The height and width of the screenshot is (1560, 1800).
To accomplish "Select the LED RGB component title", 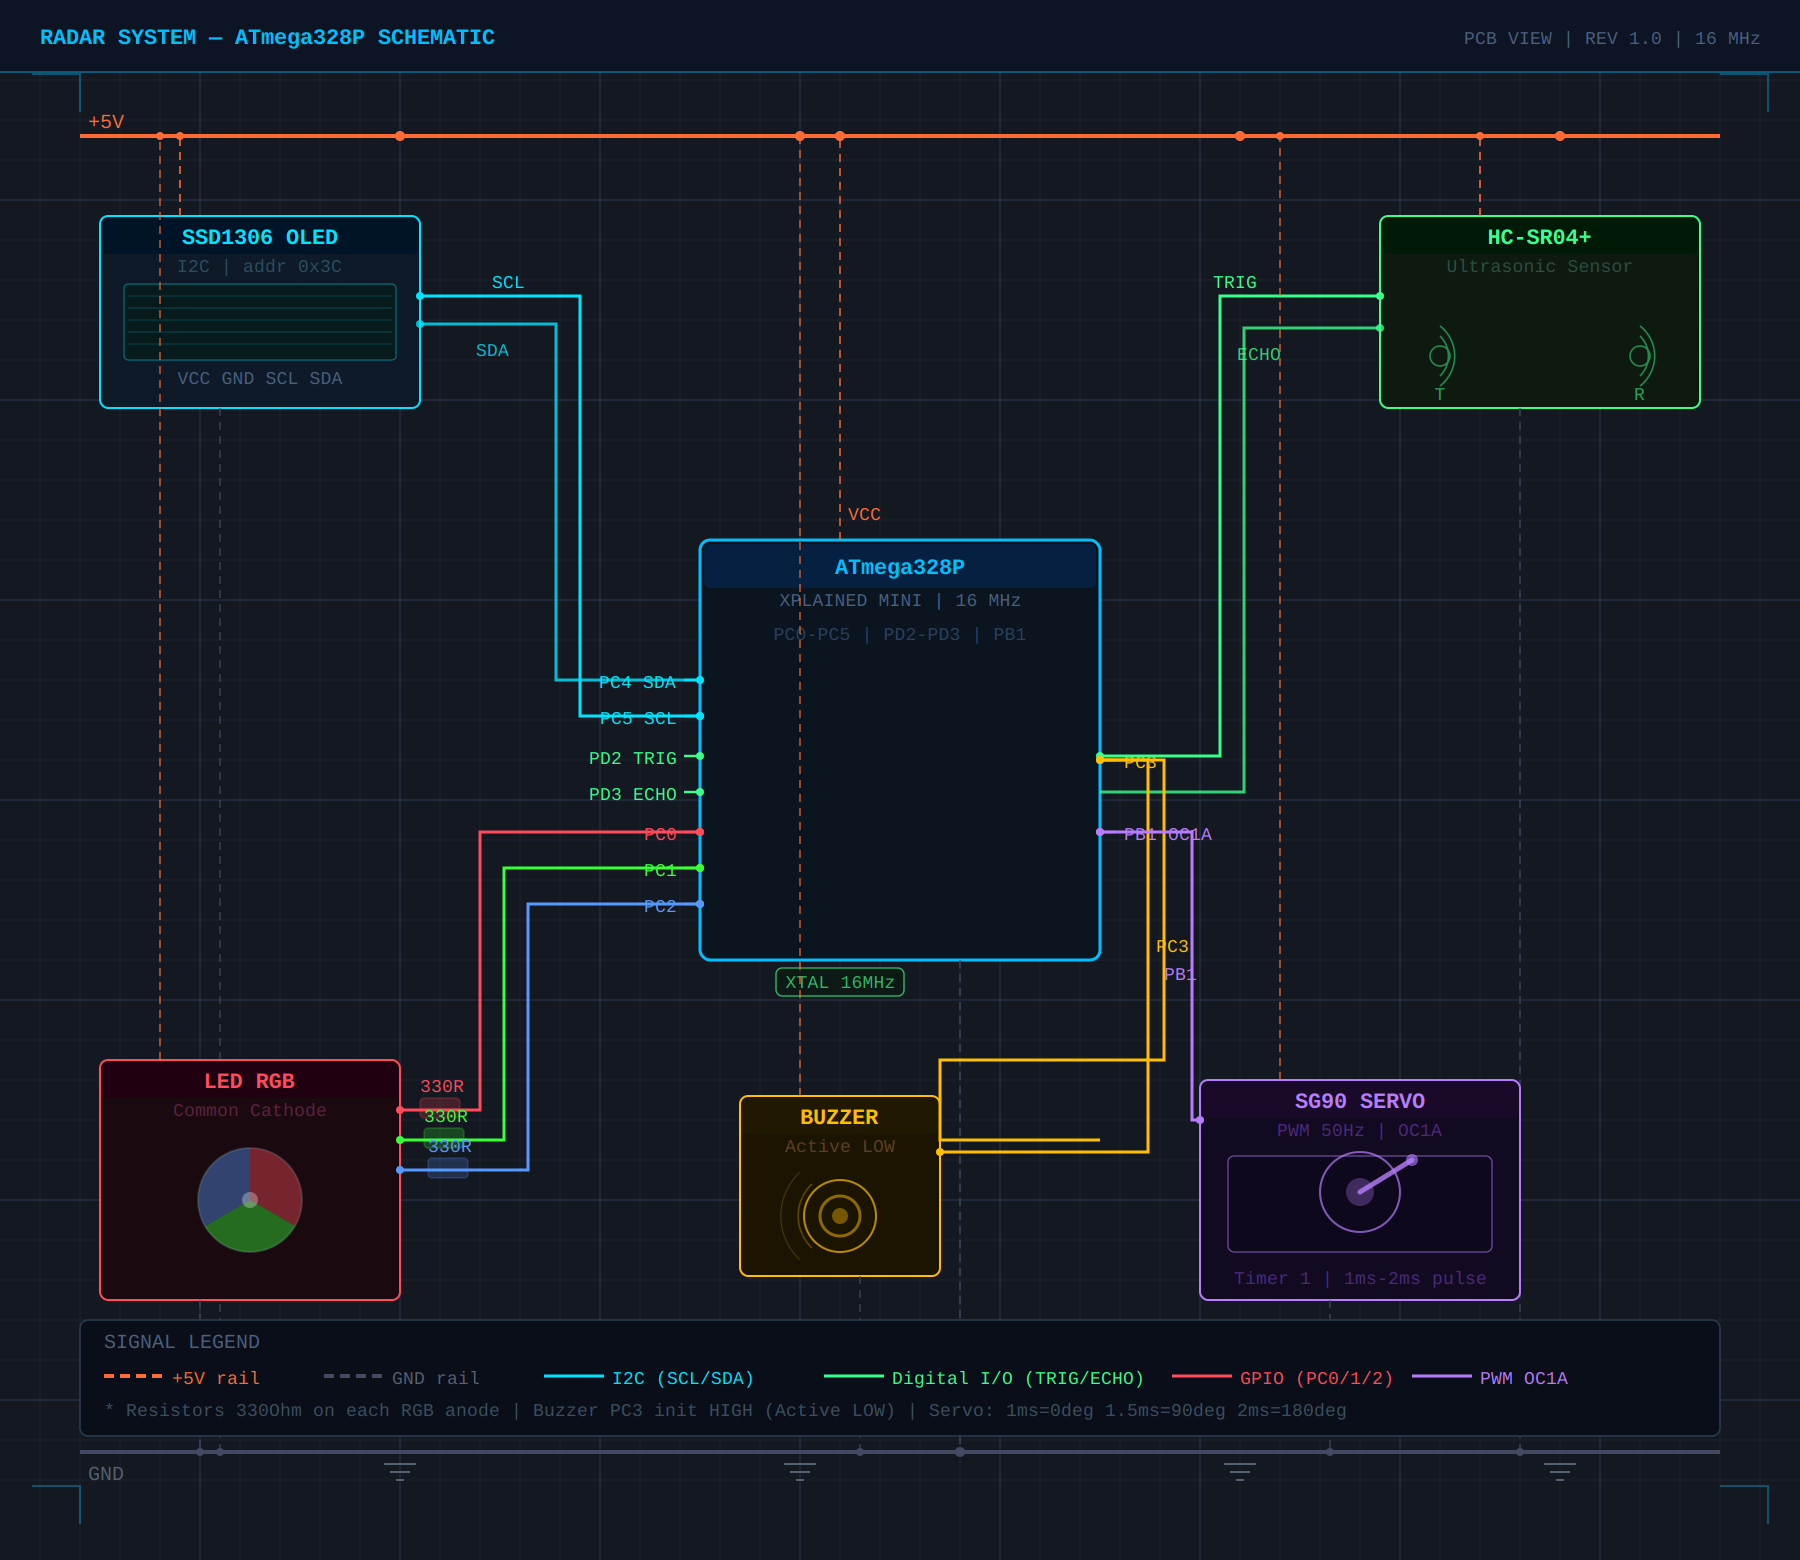I will [249, 1081].
